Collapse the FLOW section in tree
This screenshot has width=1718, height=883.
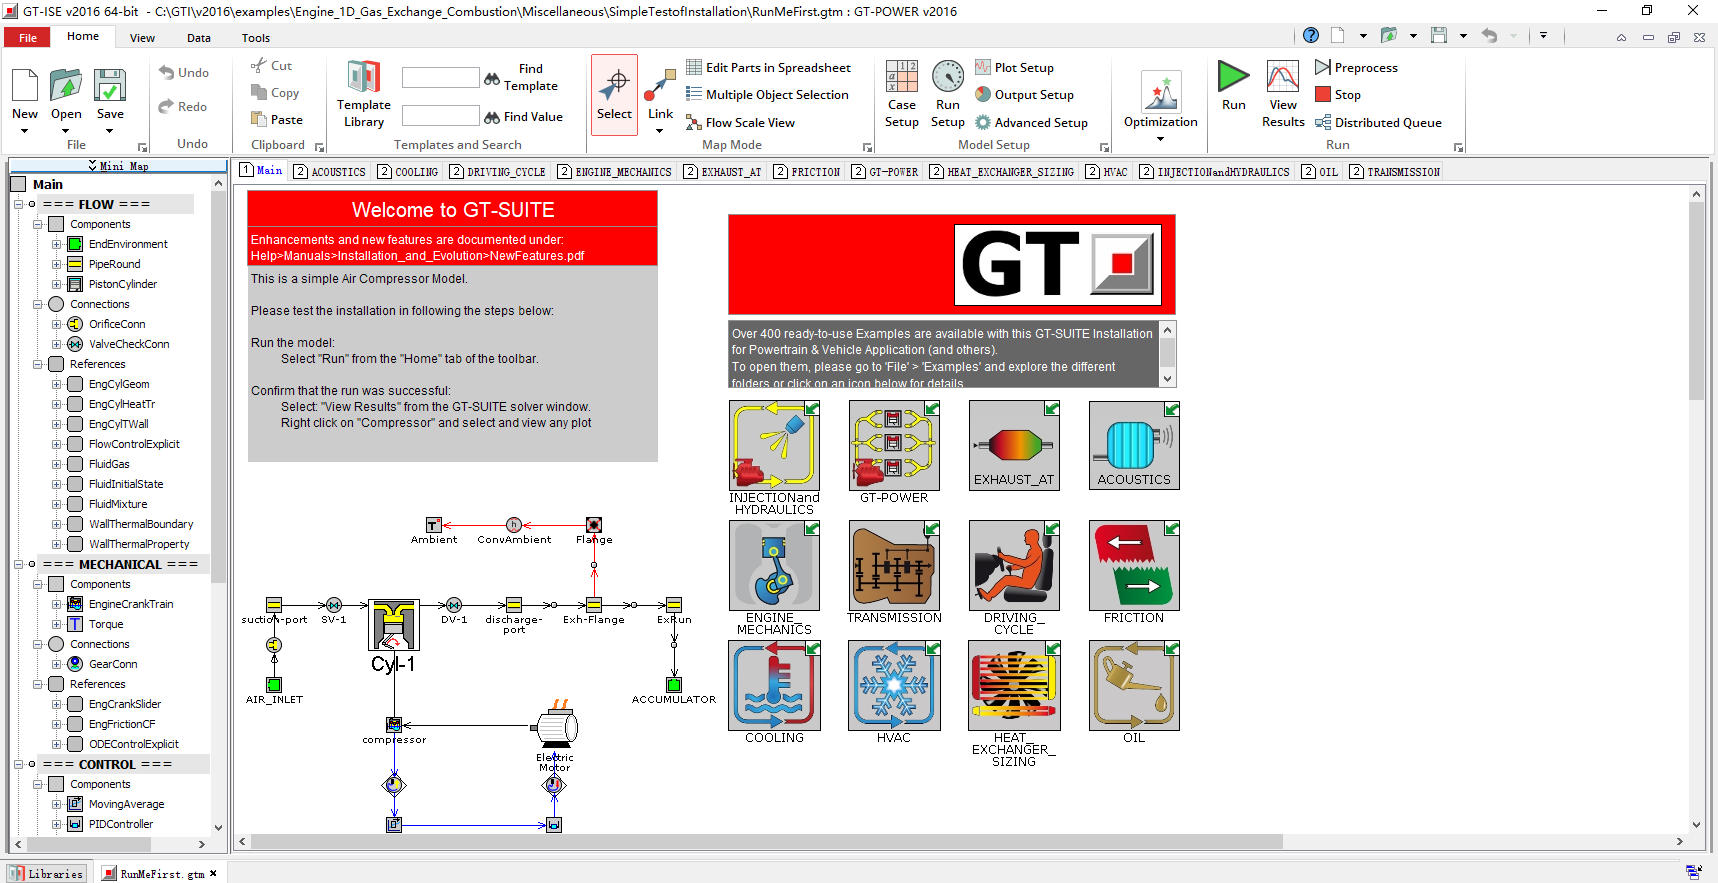18,204
